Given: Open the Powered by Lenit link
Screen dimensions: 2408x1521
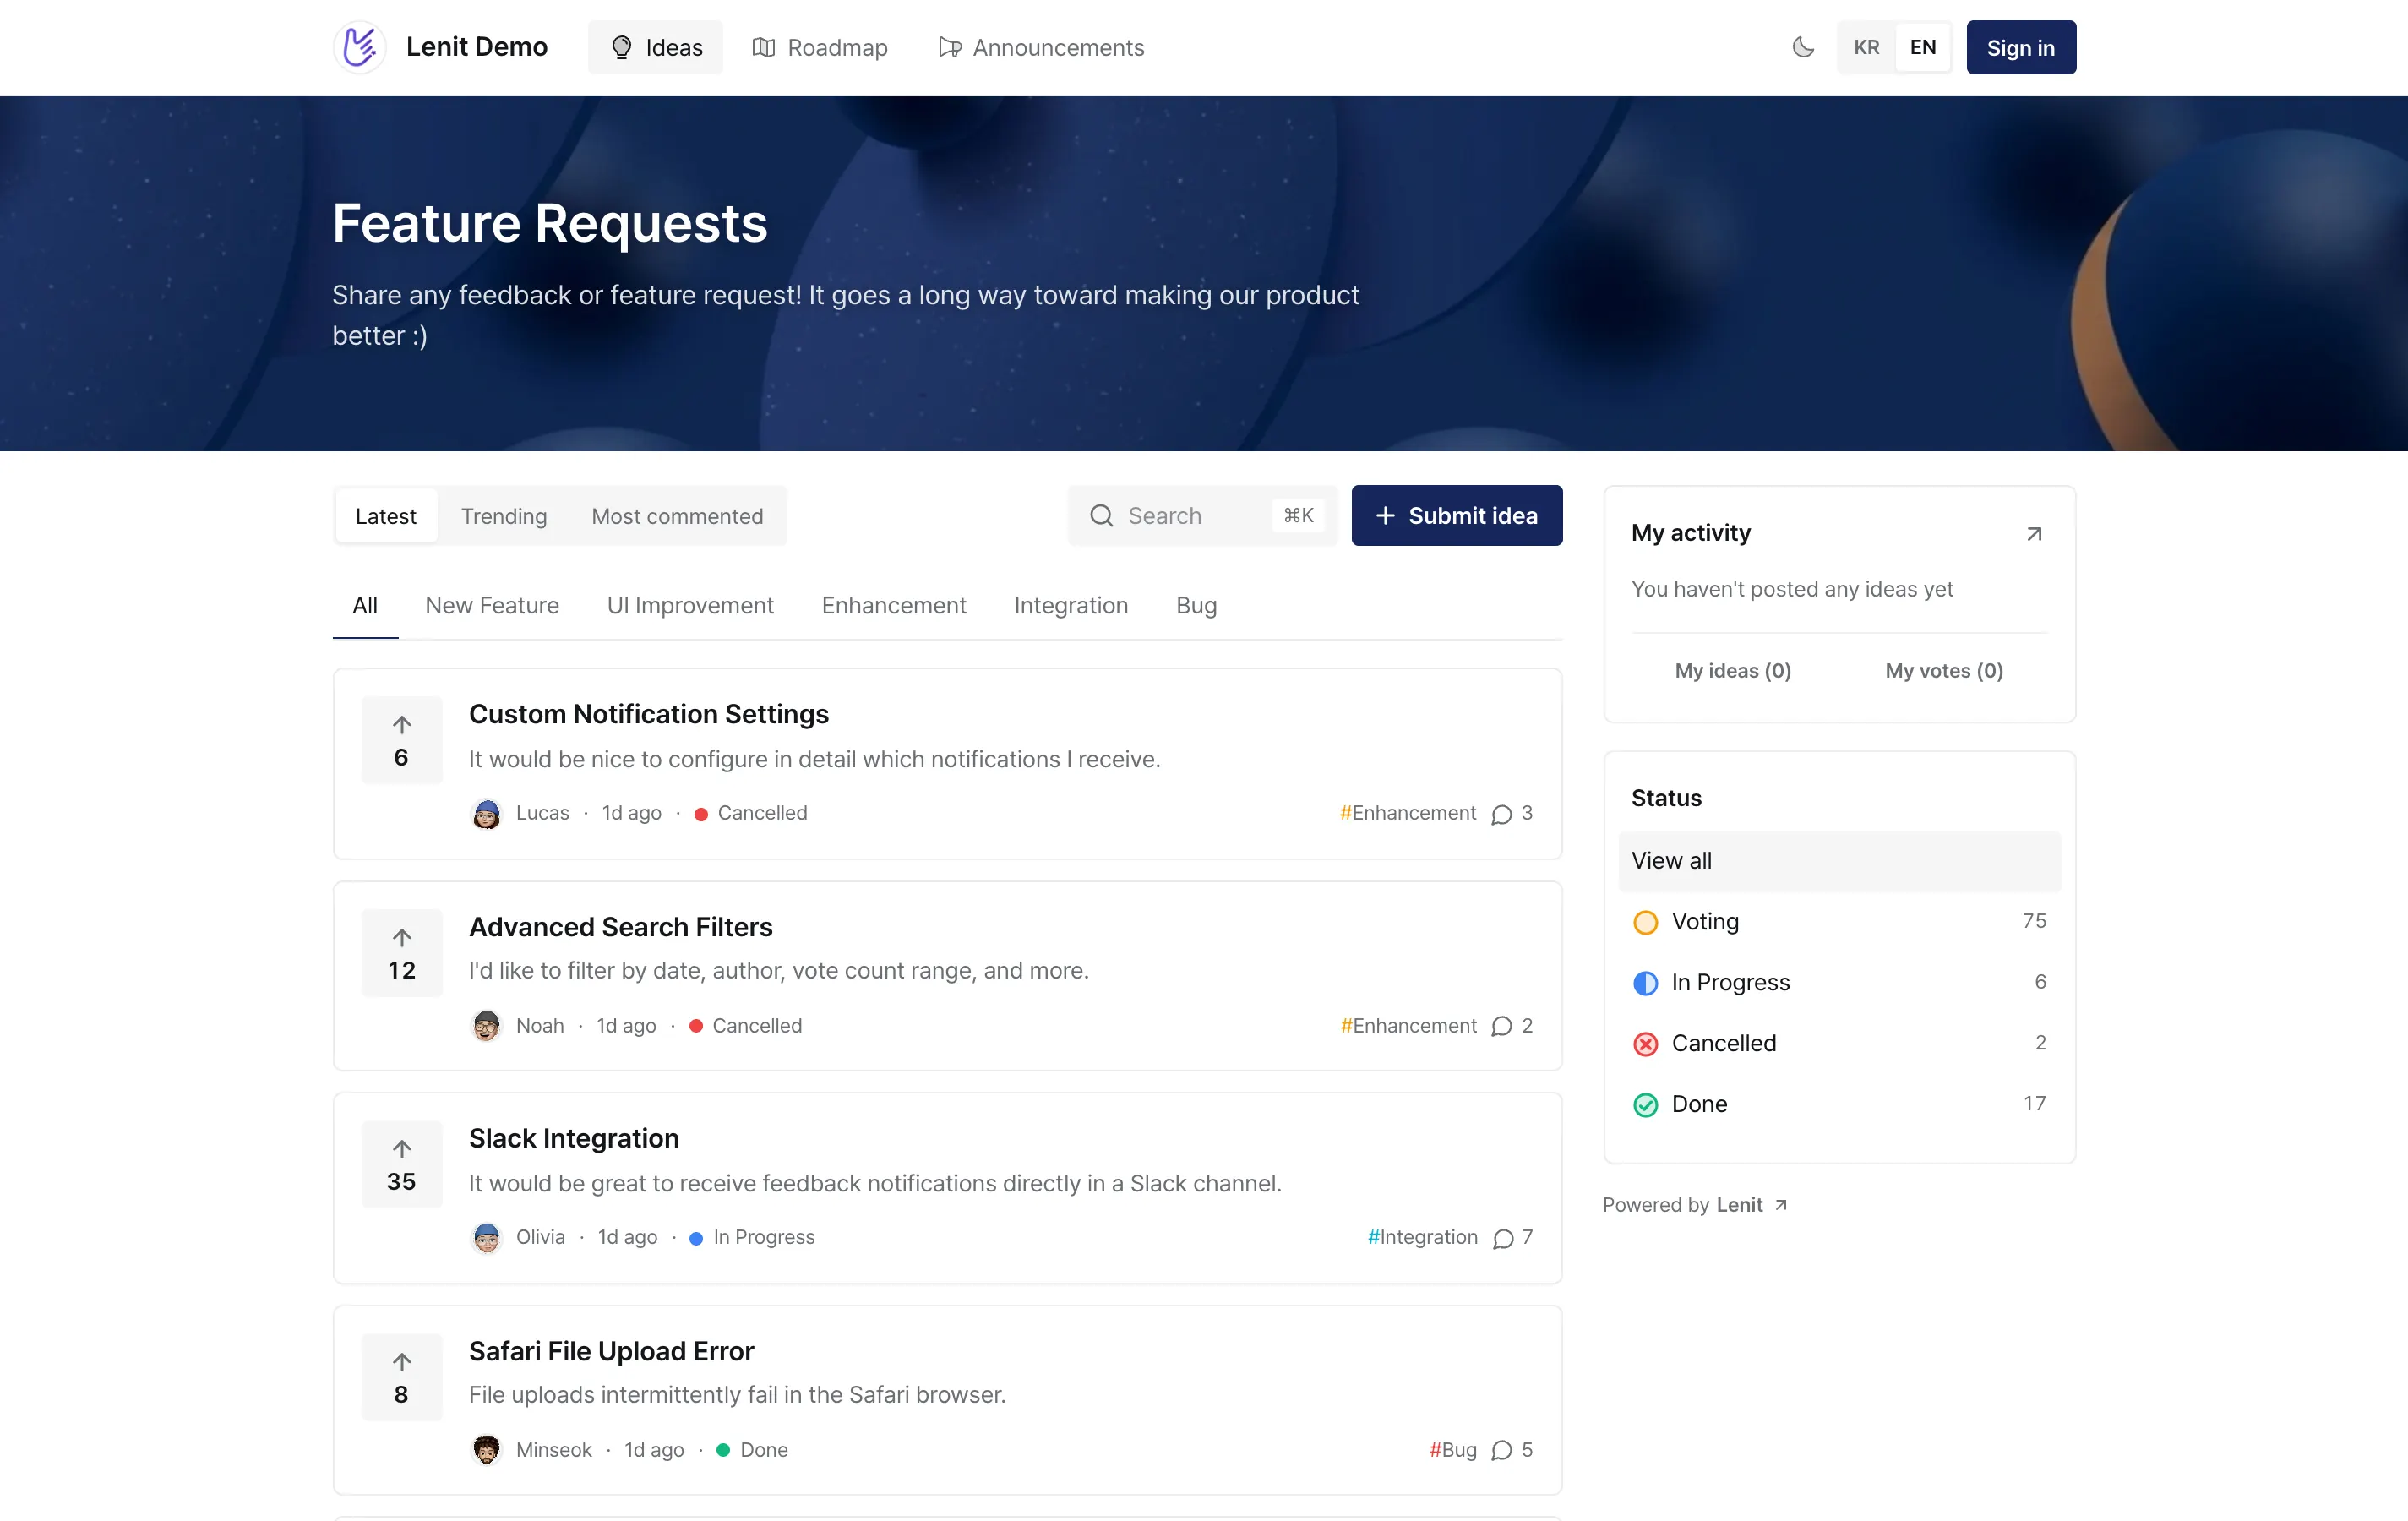Looking at the screenshot, I should 1694,1205.
